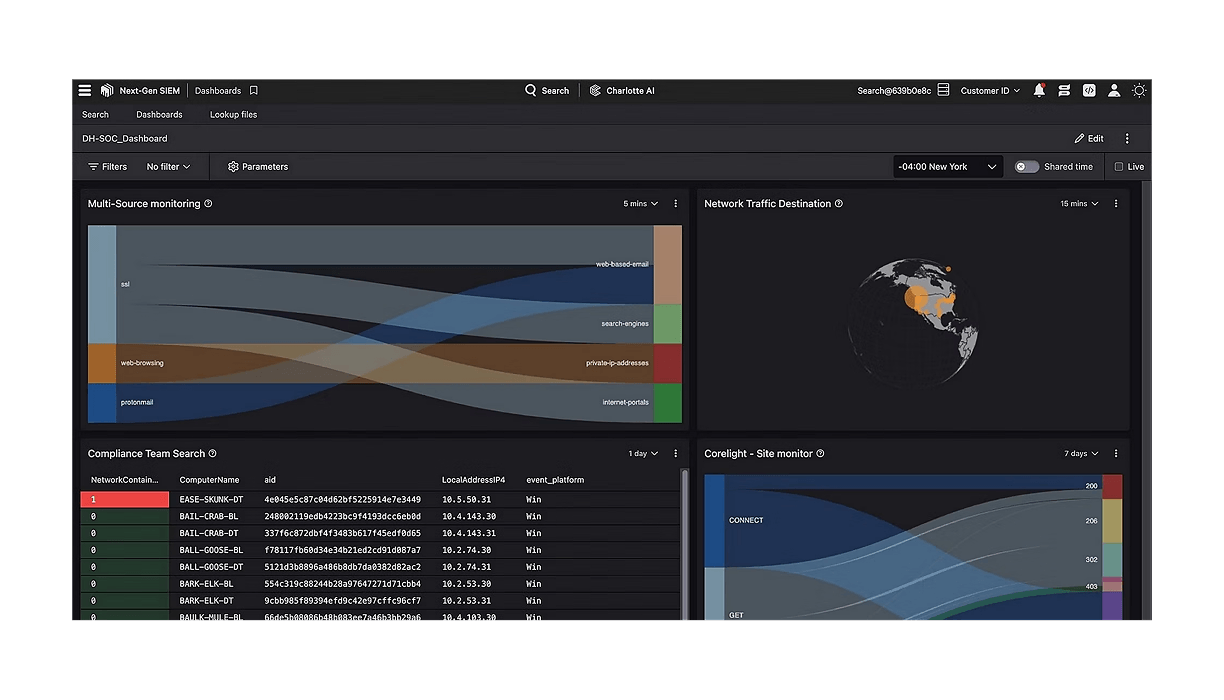Open the user profile icon

pyautogui.click(x=1114, y=90)
